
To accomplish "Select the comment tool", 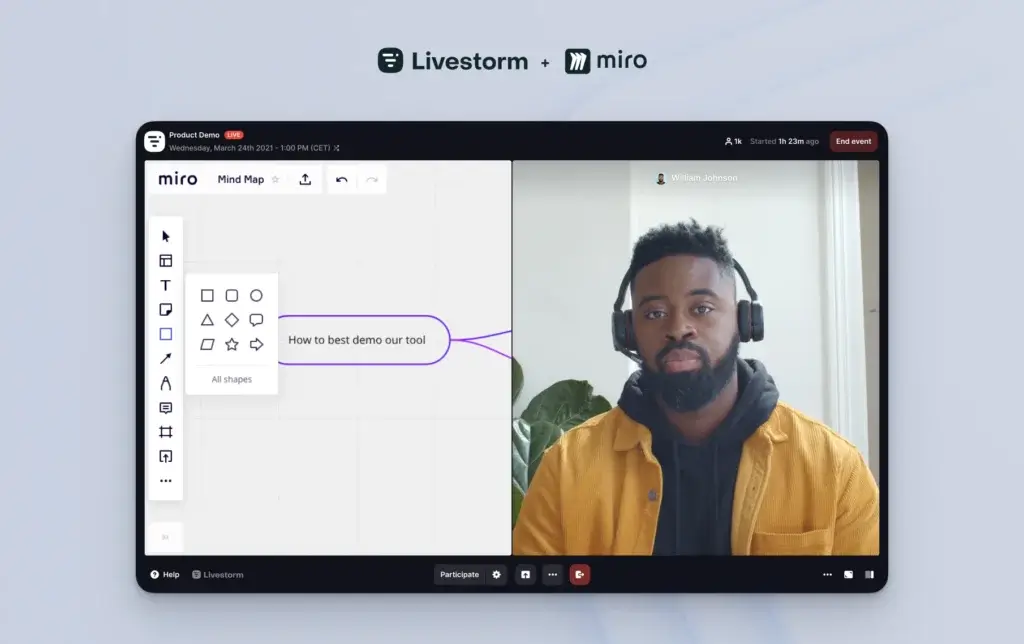I will click(166, 408).
